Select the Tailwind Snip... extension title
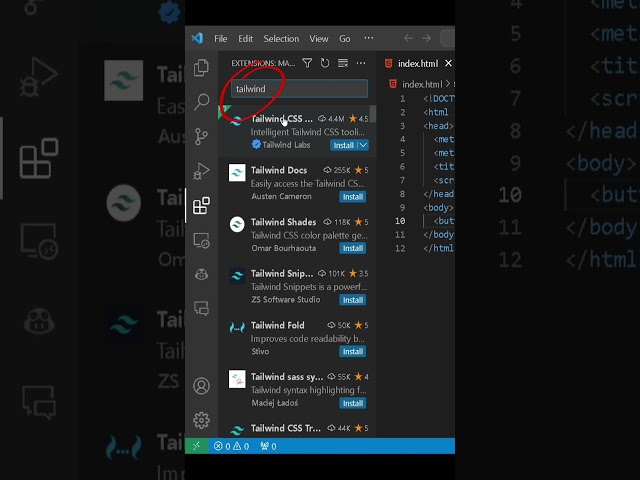The width and height of the screenshot is (640, 480). pos(282,273)
